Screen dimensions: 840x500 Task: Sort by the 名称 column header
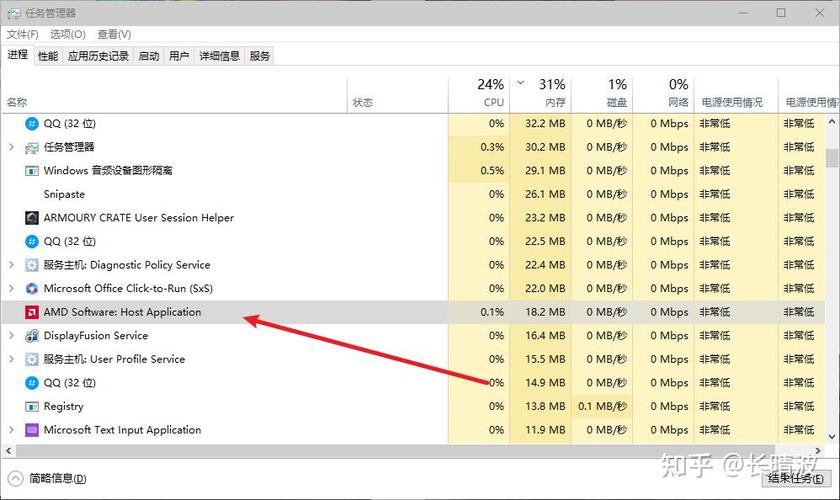(174, 94)
